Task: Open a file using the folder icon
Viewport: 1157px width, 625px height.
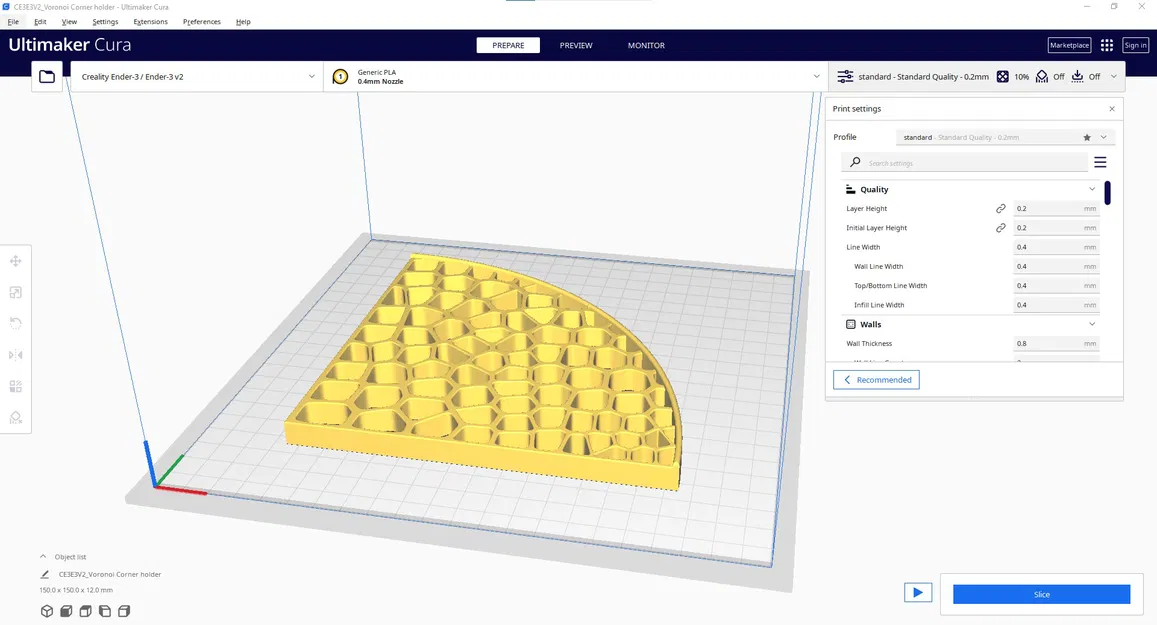Action: (x=46, y=75)
